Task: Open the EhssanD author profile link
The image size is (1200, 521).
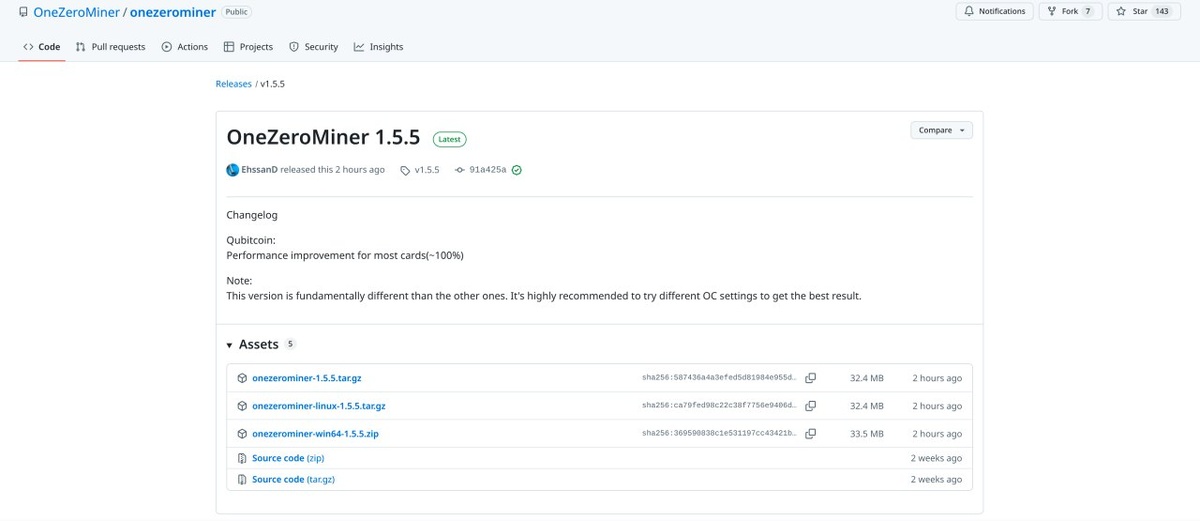Action: click(259, 170)
